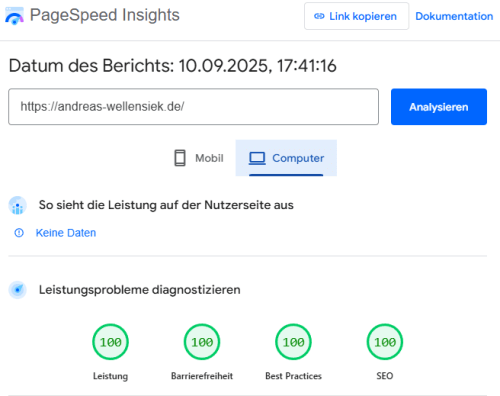
Task: Click the So sieht die Leistung heading
Action: click(x=166, y=205)
